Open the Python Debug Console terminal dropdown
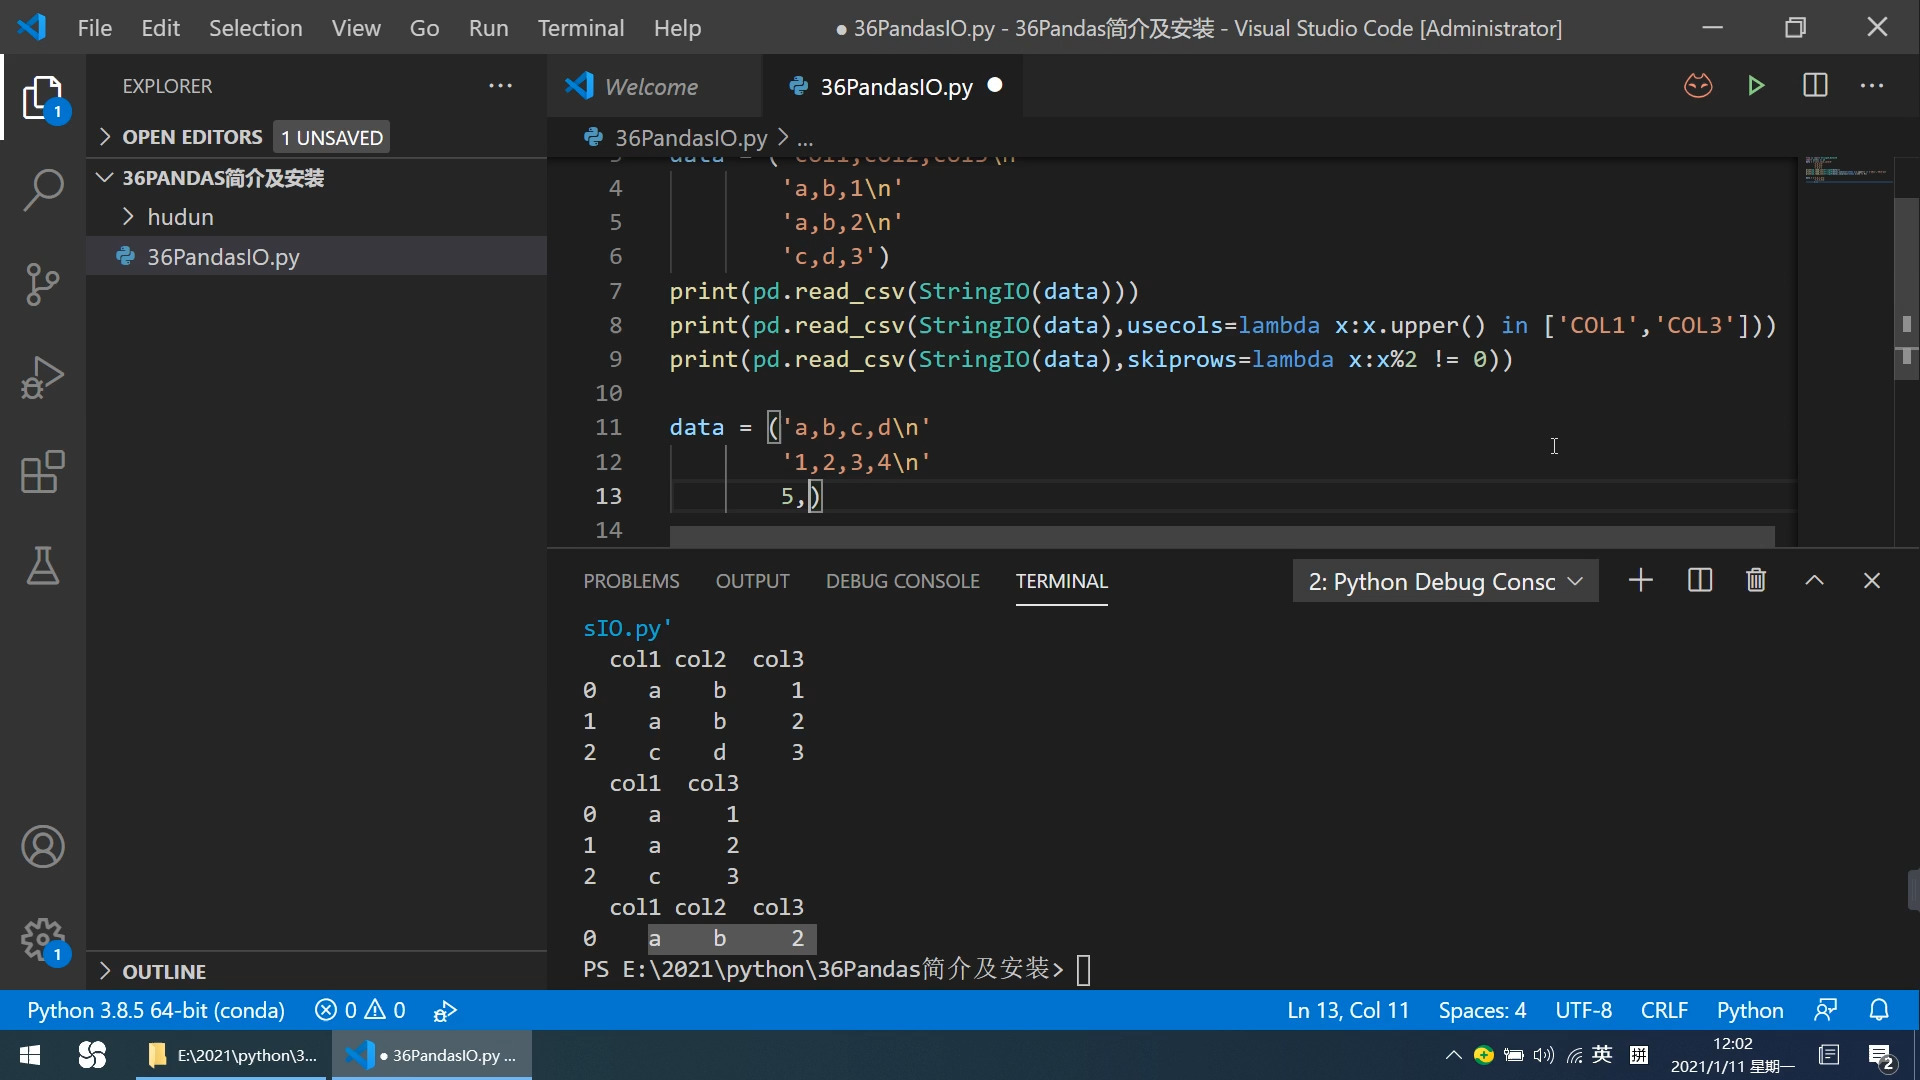Screen dimensions: 1920x1080 1445,582
